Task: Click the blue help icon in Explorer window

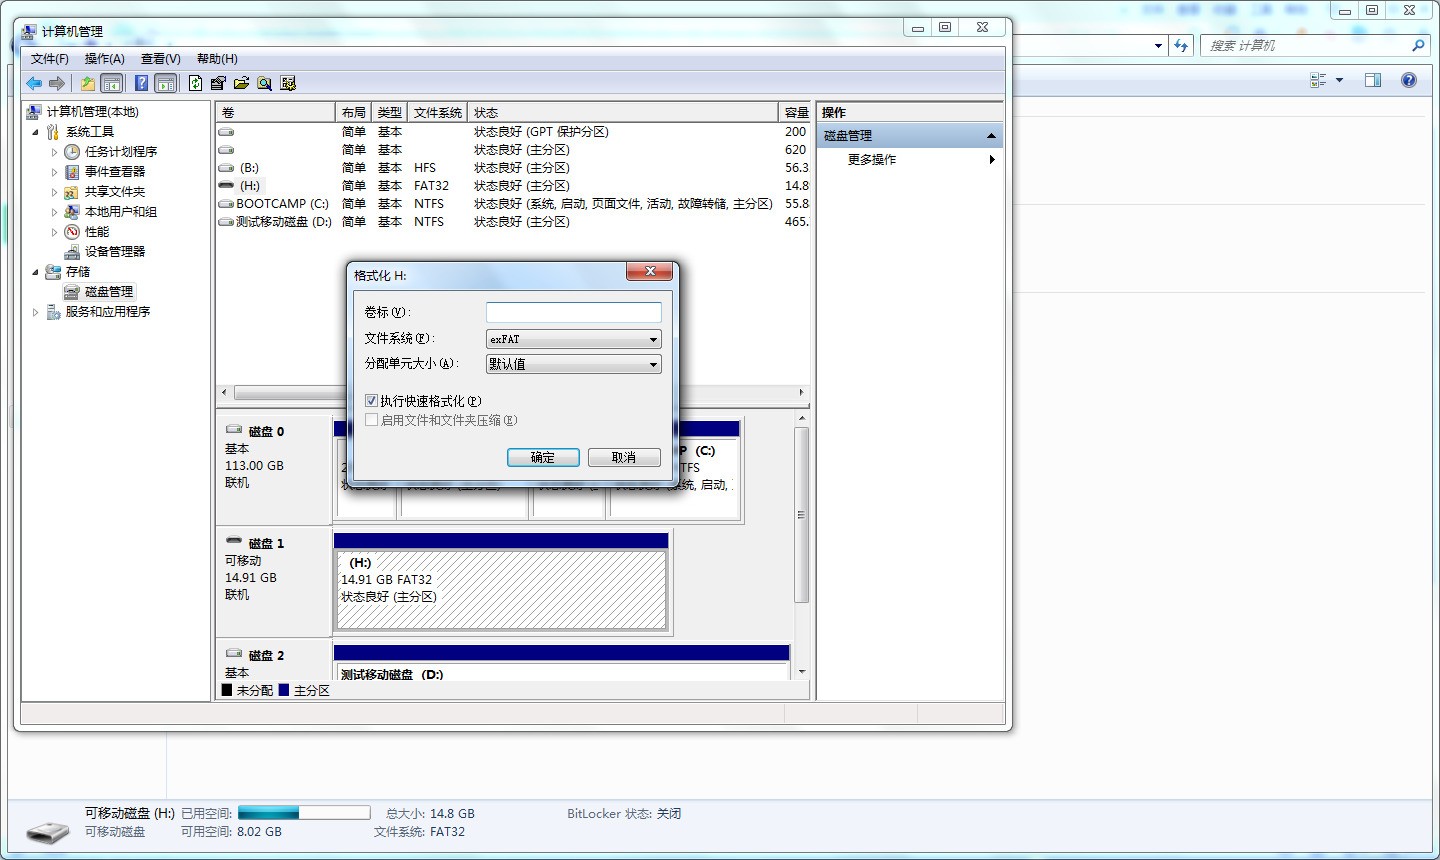Action: (x=1408, y=80)
